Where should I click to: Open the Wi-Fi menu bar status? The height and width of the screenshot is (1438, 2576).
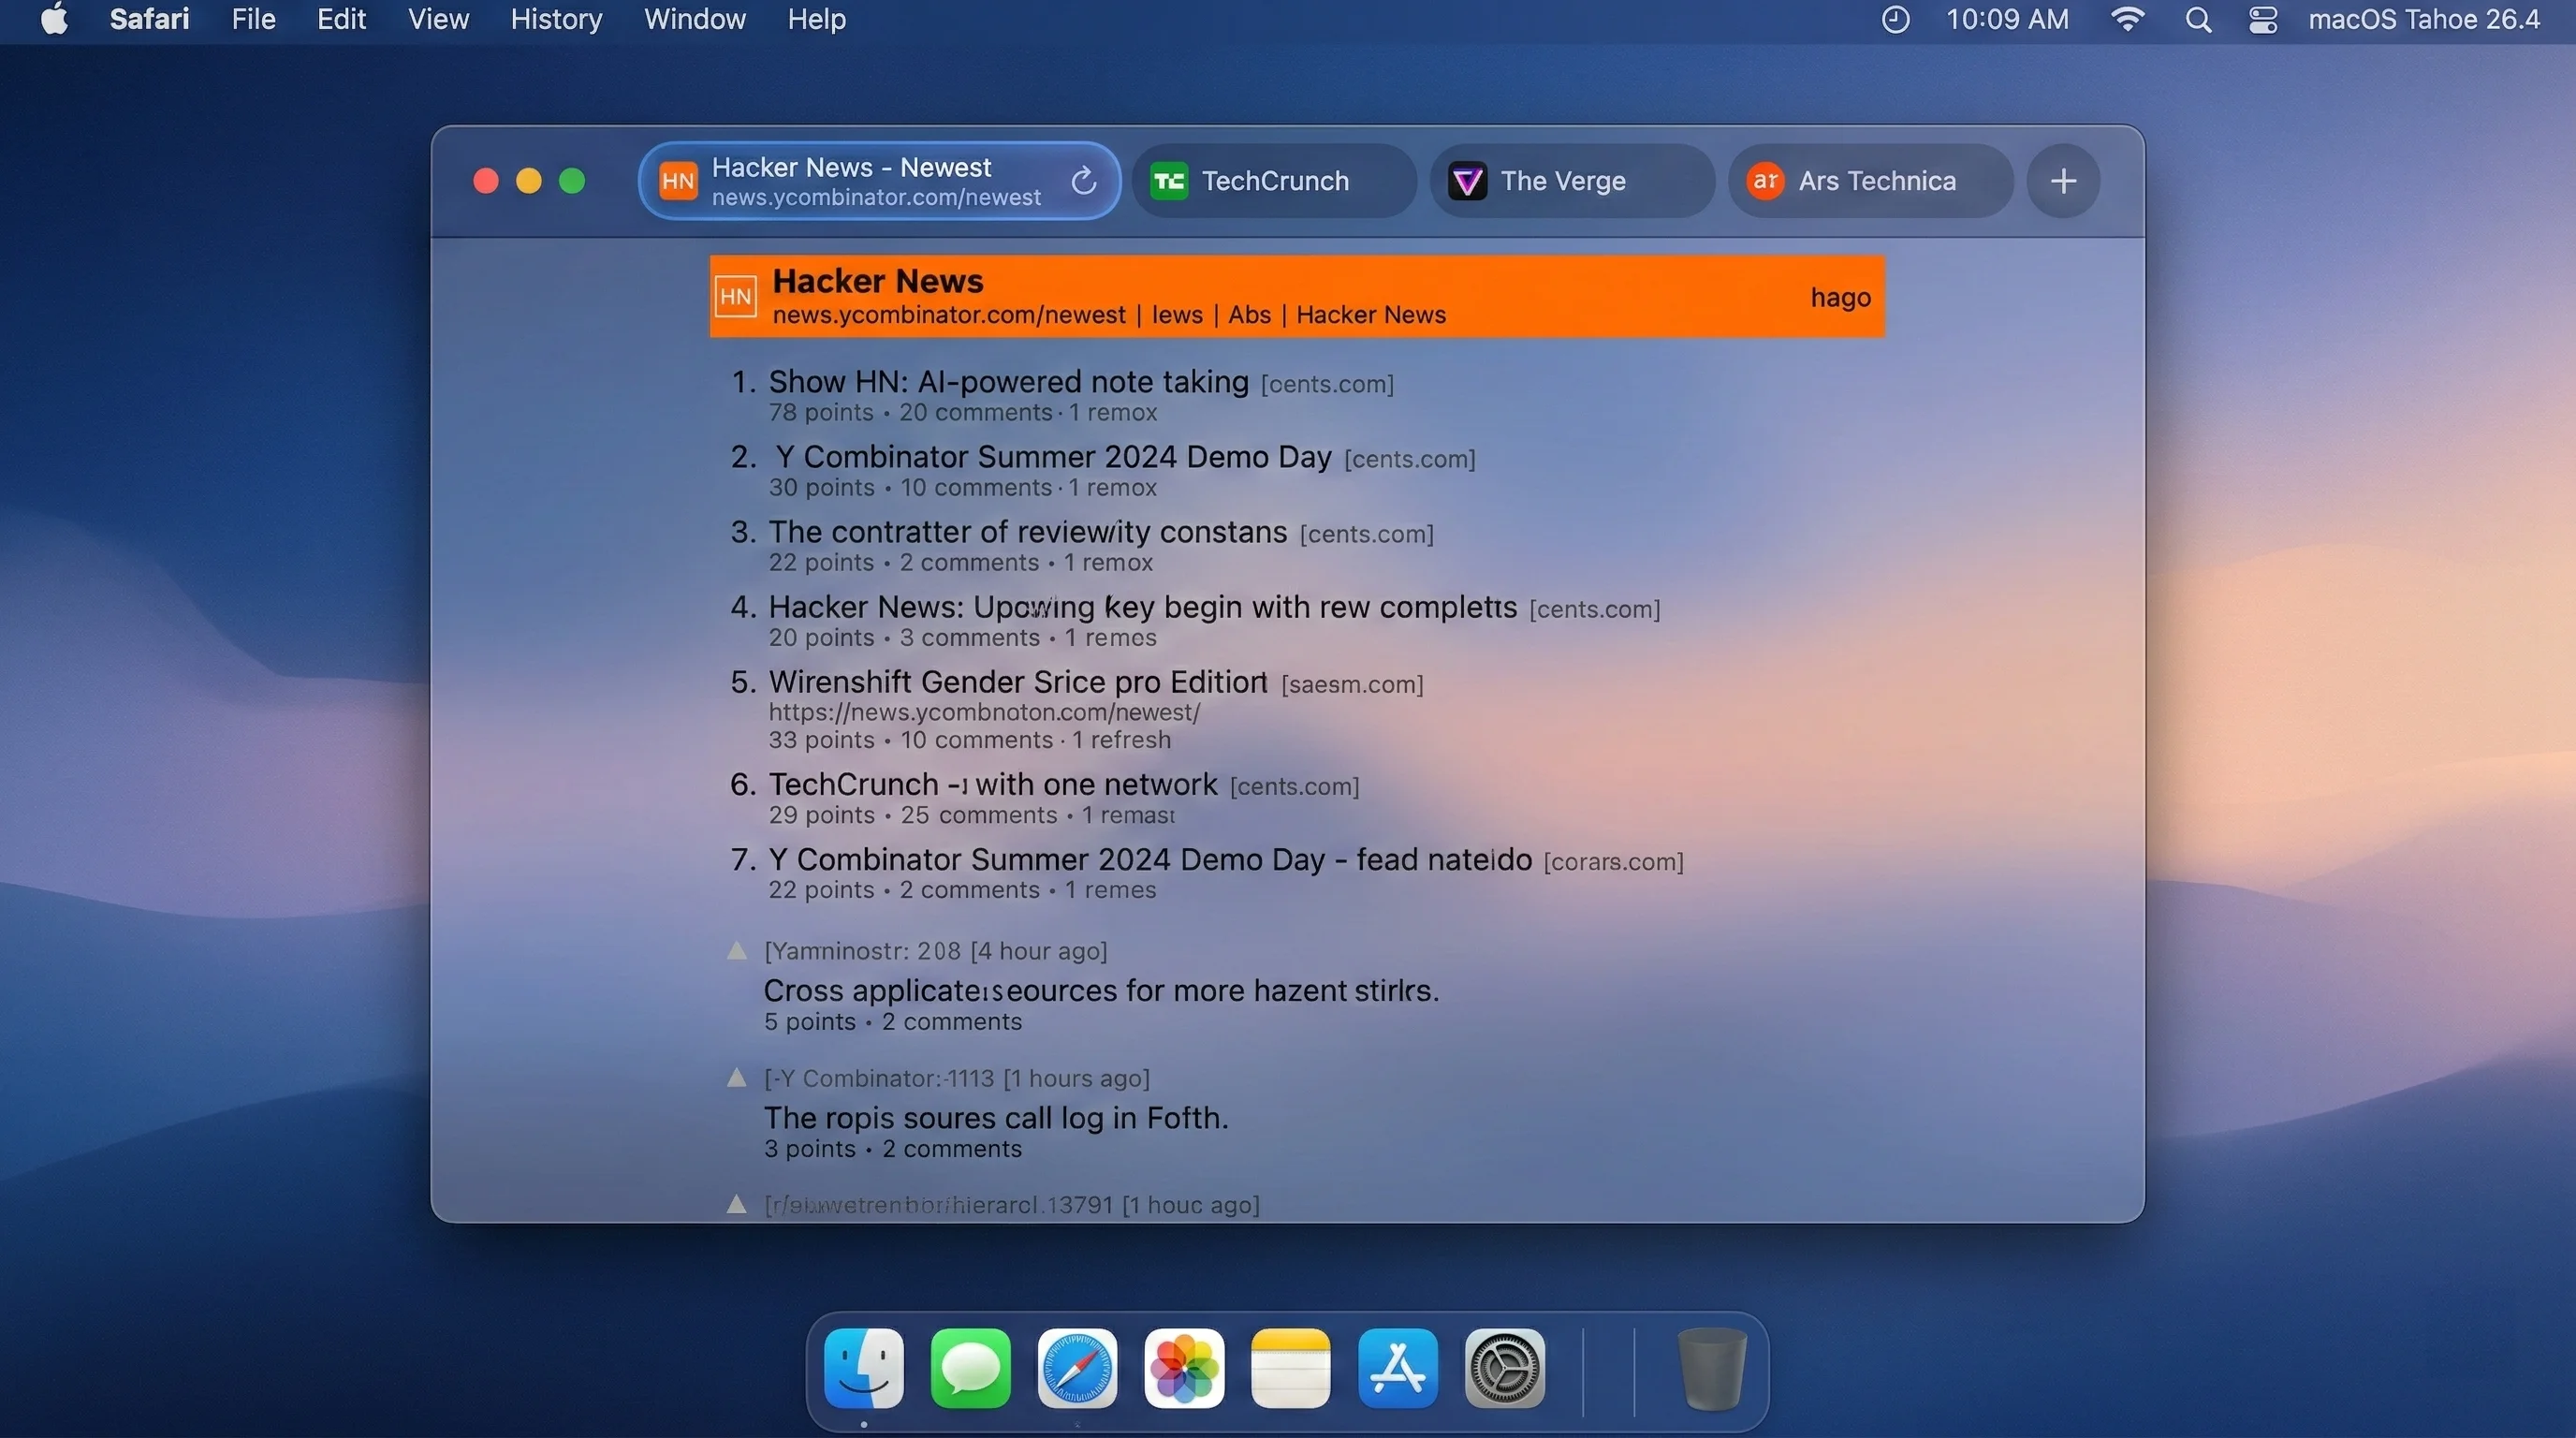click(2127, 20)
